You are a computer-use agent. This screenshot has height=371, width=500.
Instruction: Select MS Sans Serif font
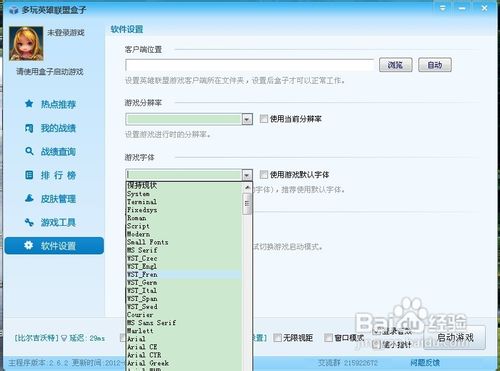184,323
